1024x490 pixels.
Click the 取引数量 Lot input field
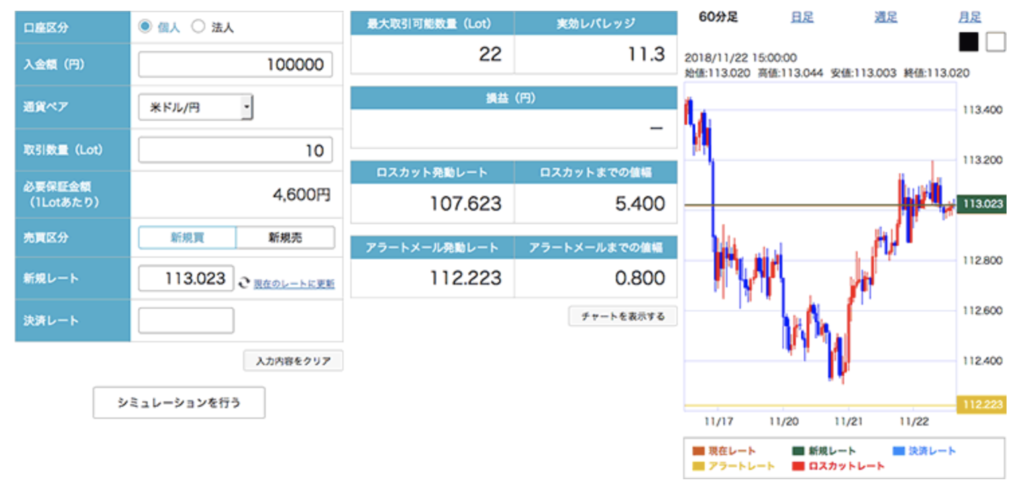click(x=235, y=150)
